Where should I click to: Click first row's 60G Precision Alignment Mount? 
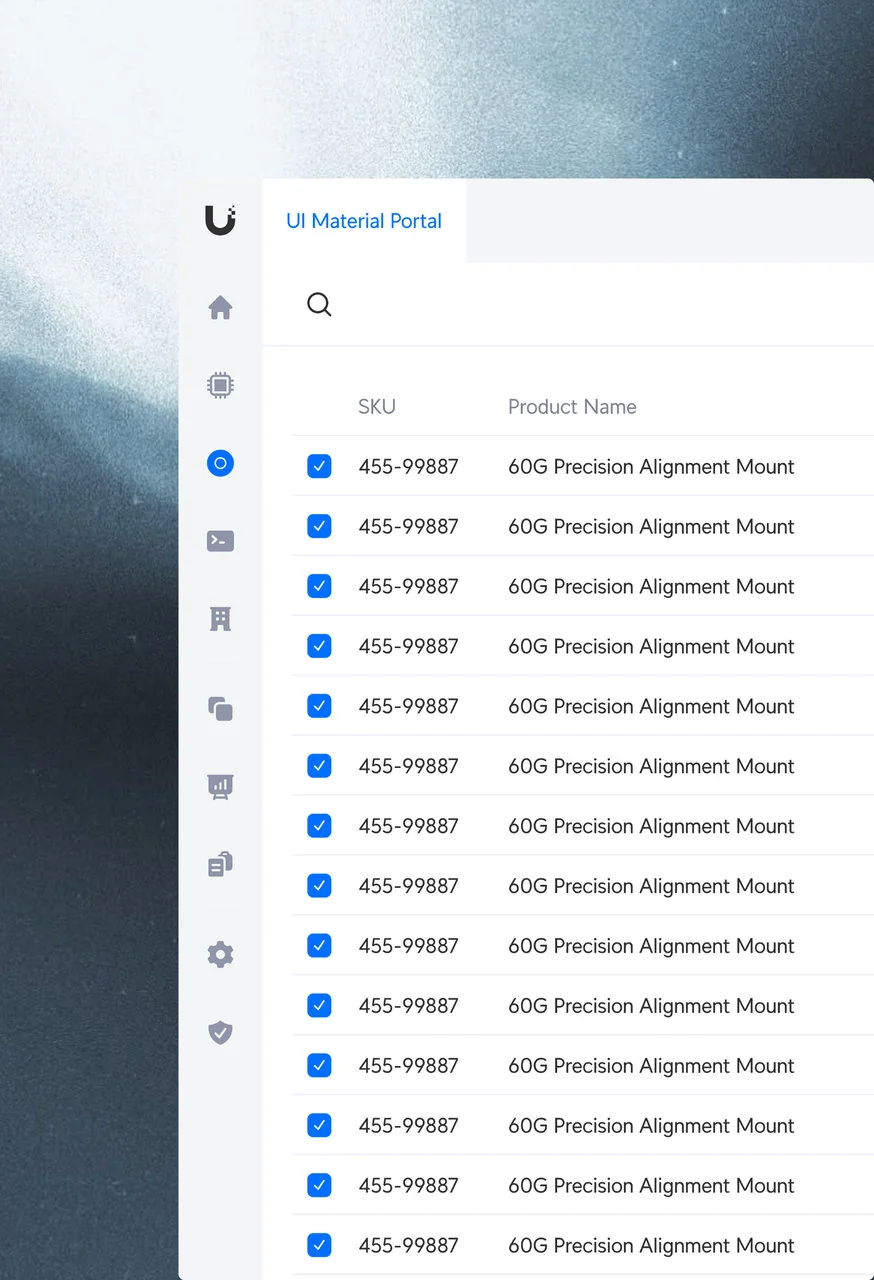click(x=651, y=467)
